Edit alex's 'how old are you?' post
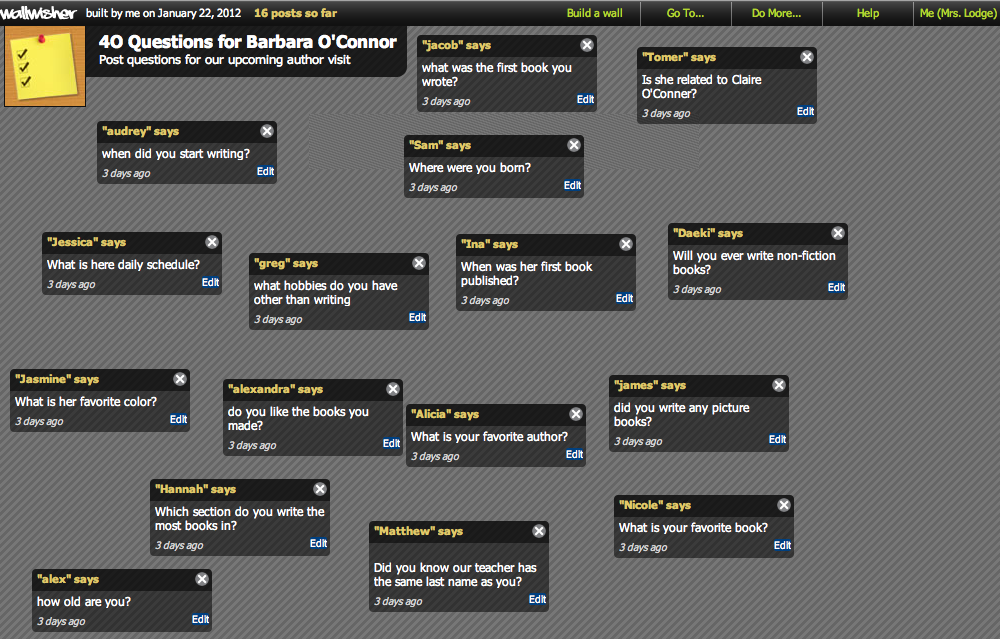The width and height of the screenshot is (1000, 639). (x=200, y=619)
